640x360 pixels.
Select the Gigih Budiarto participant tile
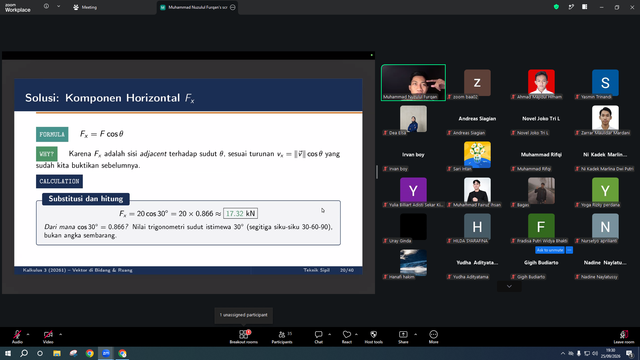click(x=541, y=263)
